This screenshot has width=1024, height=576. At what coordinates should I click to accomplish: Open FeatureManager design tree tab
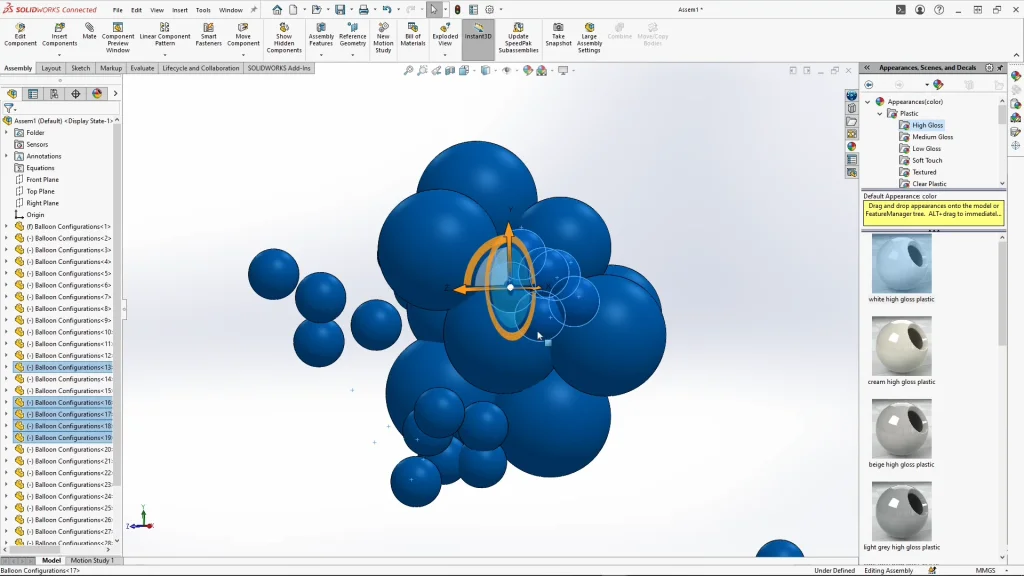pos(12,94)
